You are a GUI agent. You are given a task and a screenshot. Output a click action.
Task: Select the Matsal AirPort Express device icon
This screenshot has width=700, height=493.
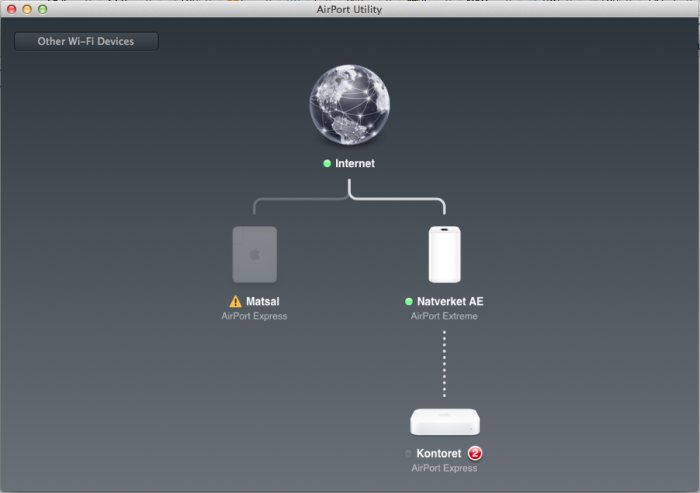254,255
